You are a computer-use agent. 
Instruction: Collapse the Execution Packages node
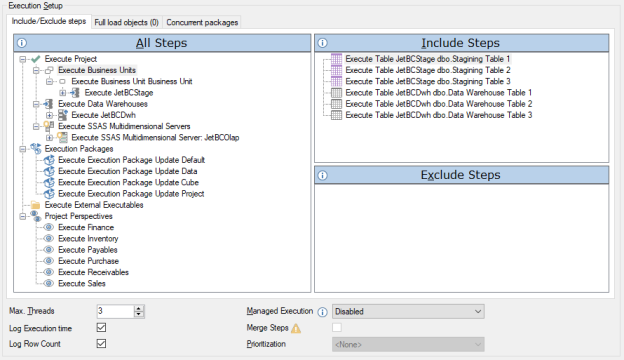(x=23, y=149)
